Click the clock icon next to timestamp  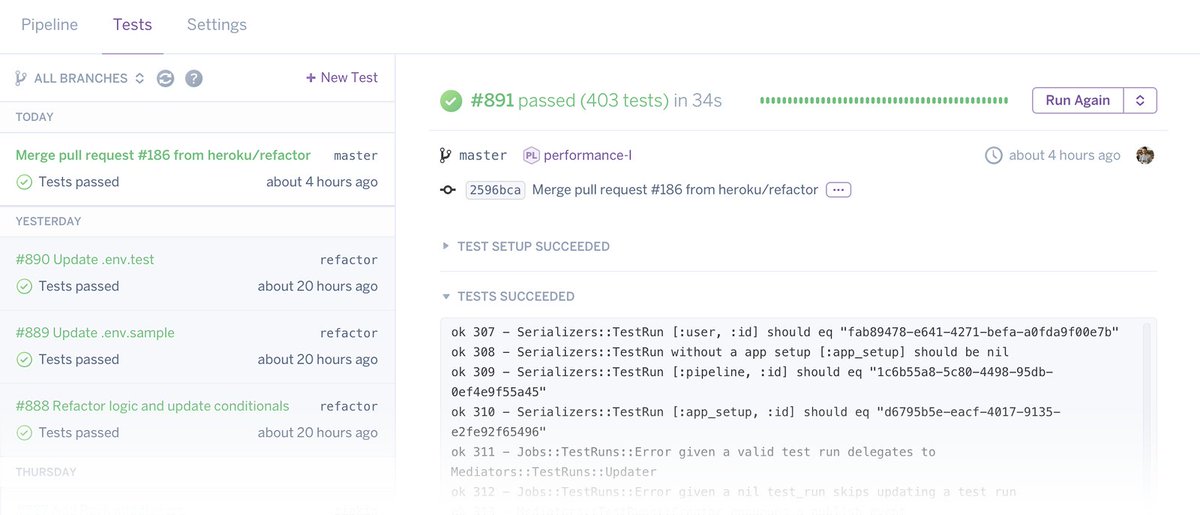[993, 155]
